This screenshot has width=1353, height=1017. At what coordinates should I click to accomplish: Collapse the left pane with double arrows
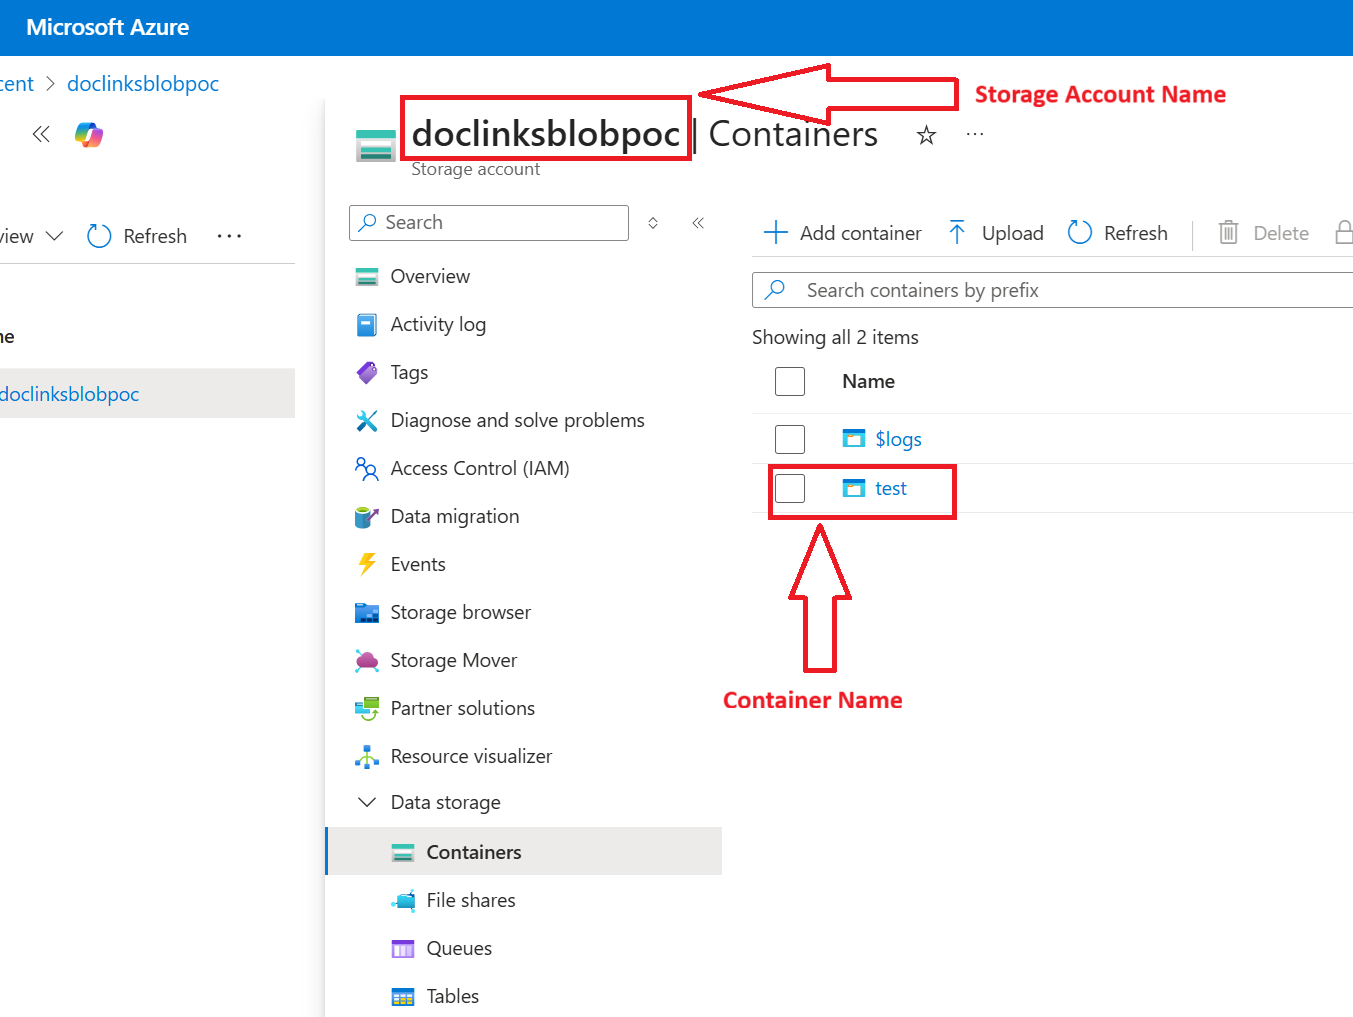tap(41, 134)
